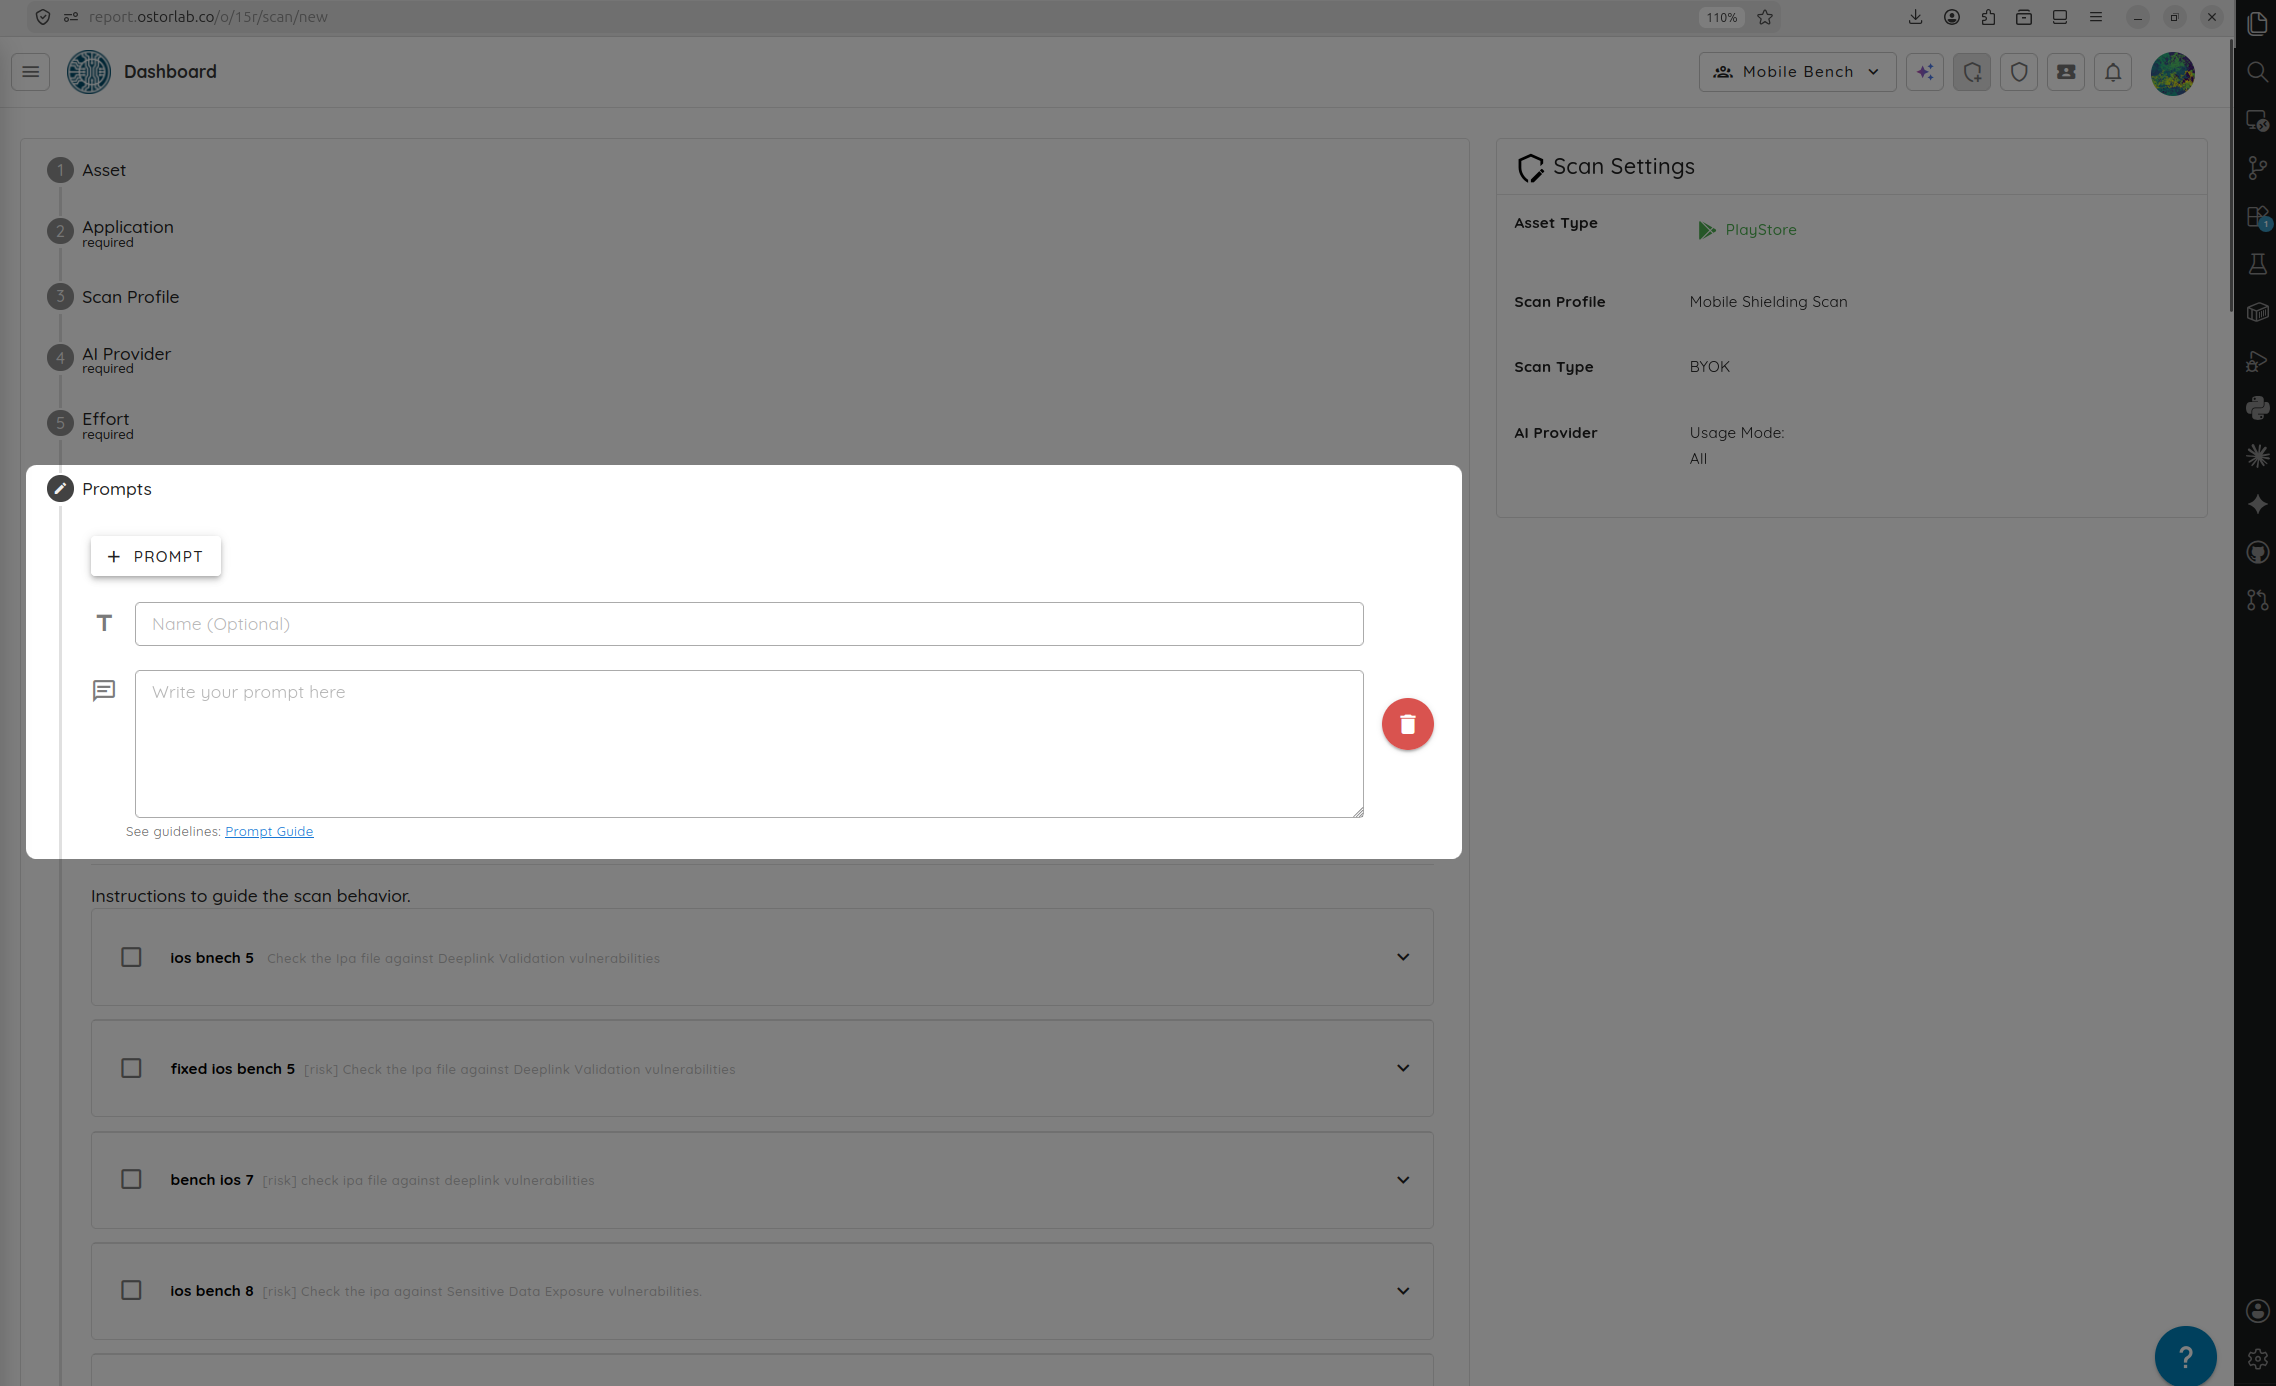Screen dimensions: 2276x1386
Task: Check the 'ios bnech 5' prompt checkbox
Action: (x=131, y=957)
